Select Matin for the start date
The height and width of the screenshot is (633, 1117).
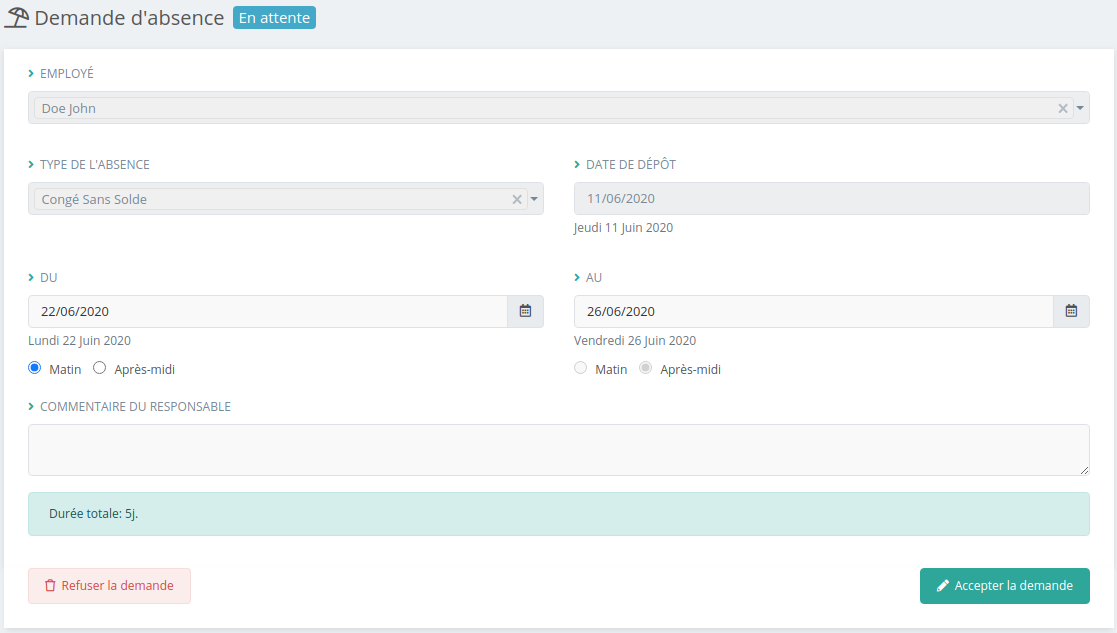(35, 368)
